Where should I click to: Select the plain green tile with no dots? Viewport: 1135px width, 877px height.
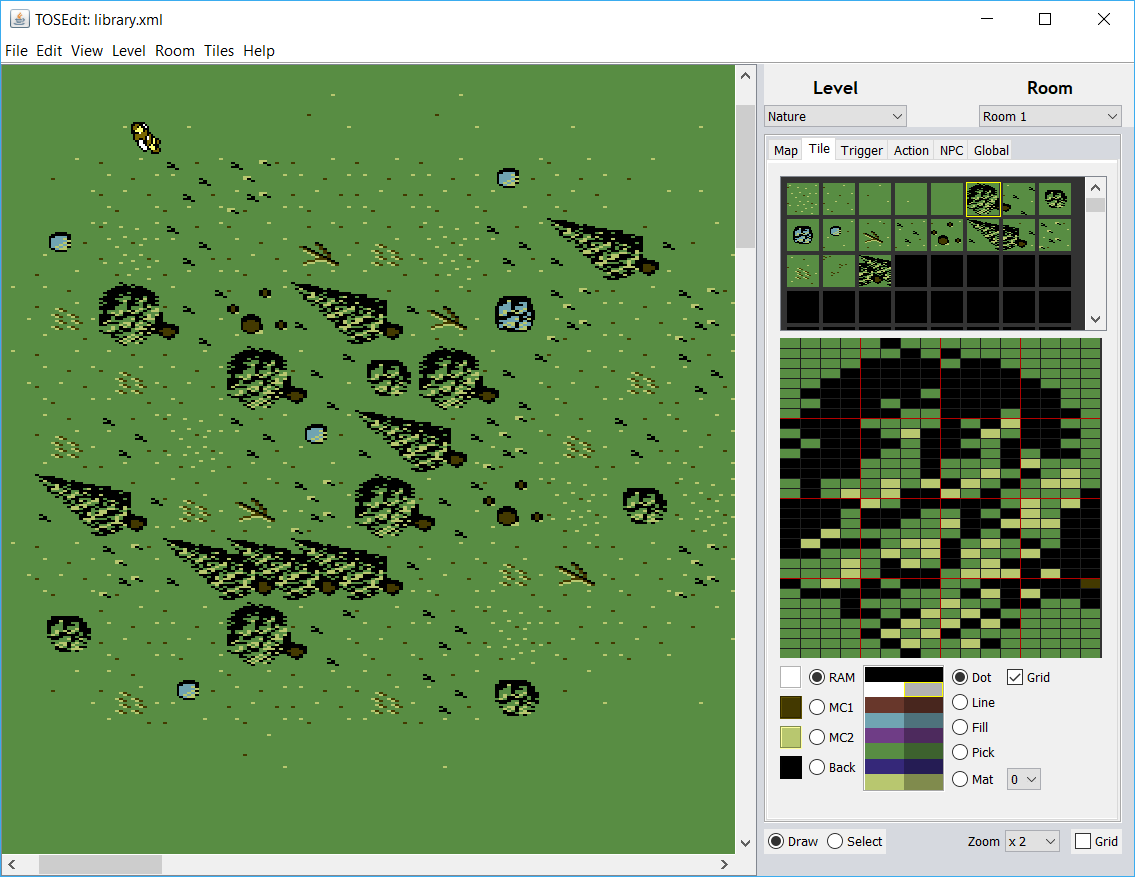coord(947,199)
